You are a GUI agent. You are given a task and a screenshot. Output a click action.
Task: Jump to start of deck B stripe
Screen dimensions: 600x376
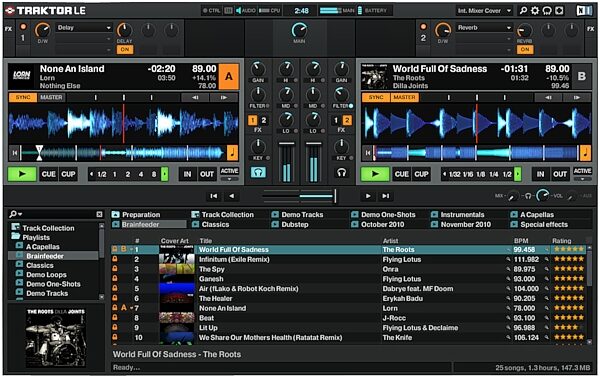tap(367, 153)
